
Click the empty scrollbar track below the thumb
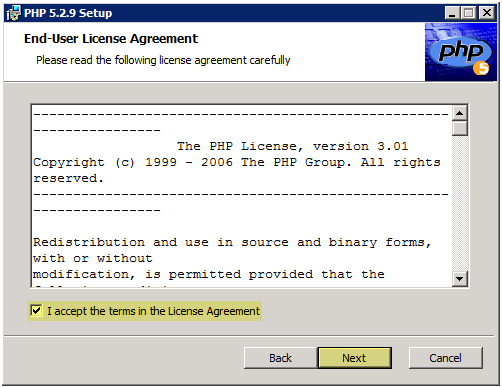[x=460, y=203]
